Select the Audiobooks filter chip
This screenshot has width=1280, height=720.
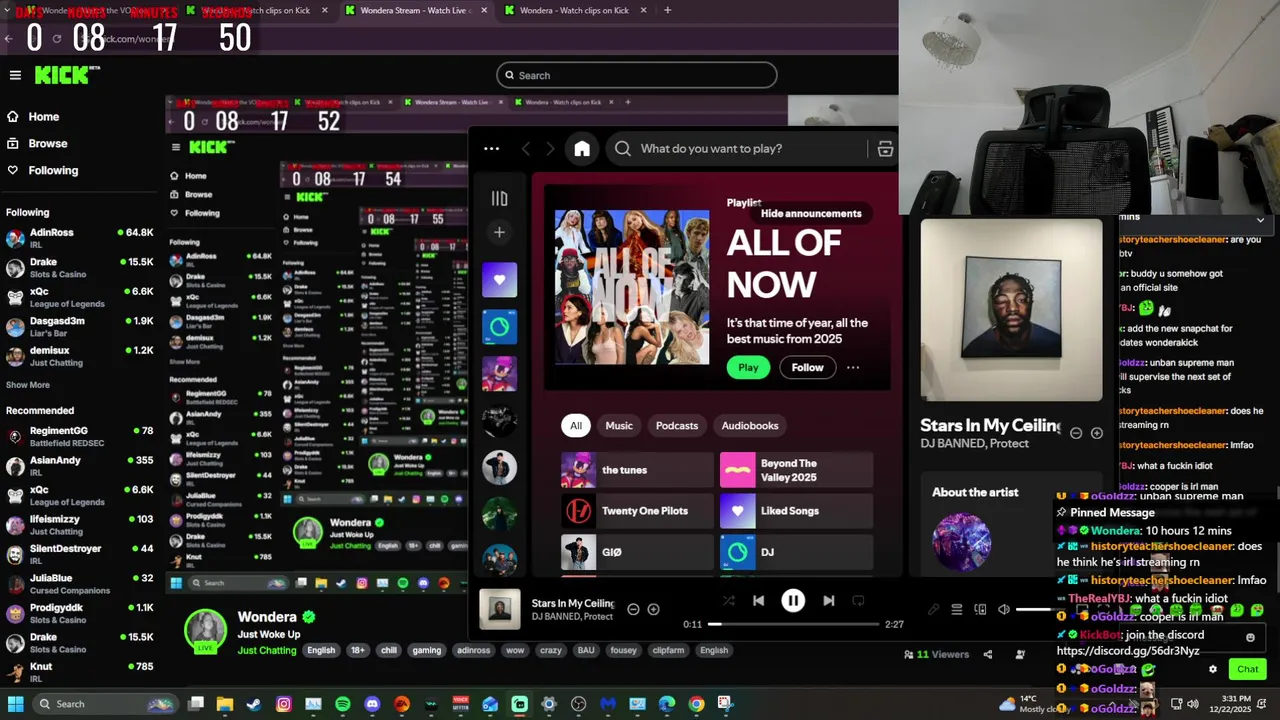[x=750, y=425]
